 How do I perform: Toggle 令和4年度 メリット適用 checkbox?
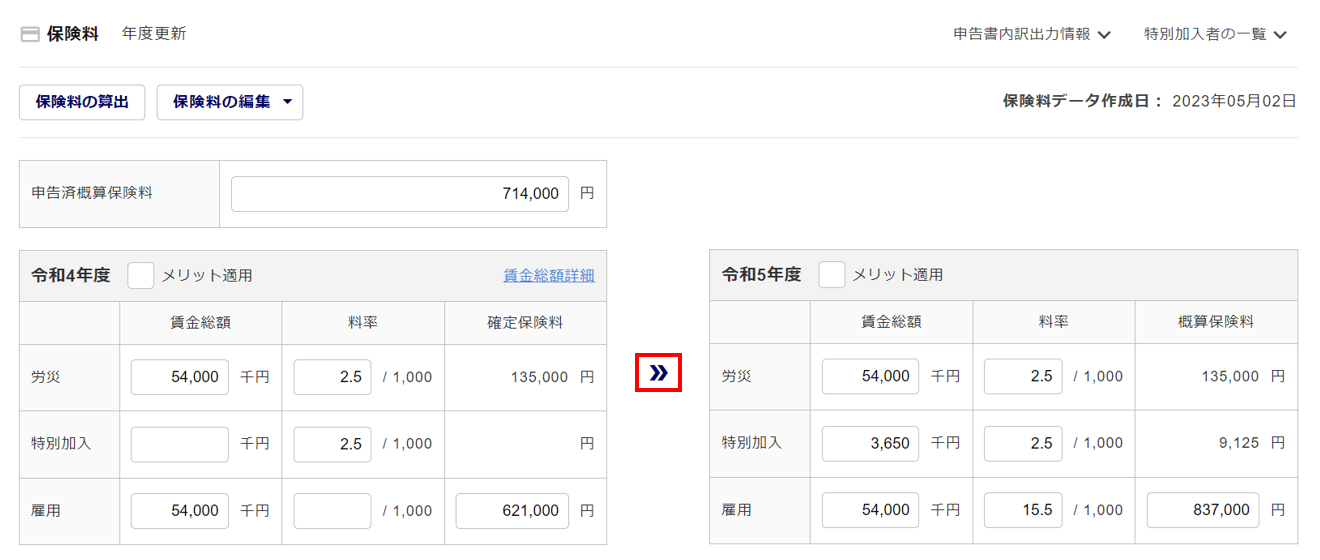coord(141,275)
